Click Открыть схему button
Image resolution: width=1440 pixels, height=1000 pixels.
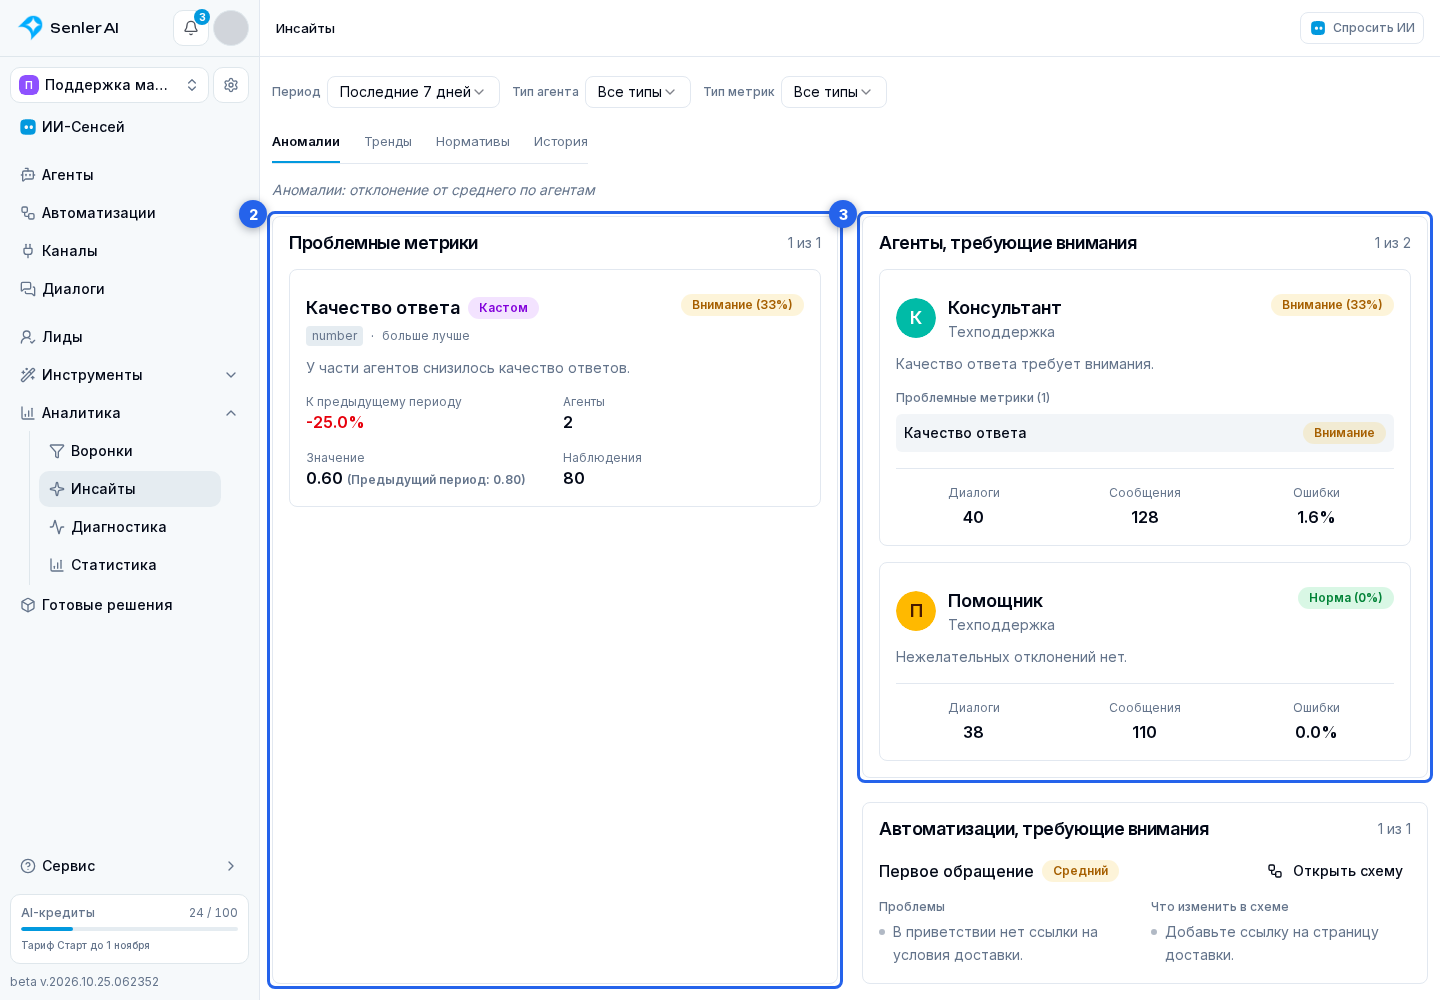tap(1335, 871)
